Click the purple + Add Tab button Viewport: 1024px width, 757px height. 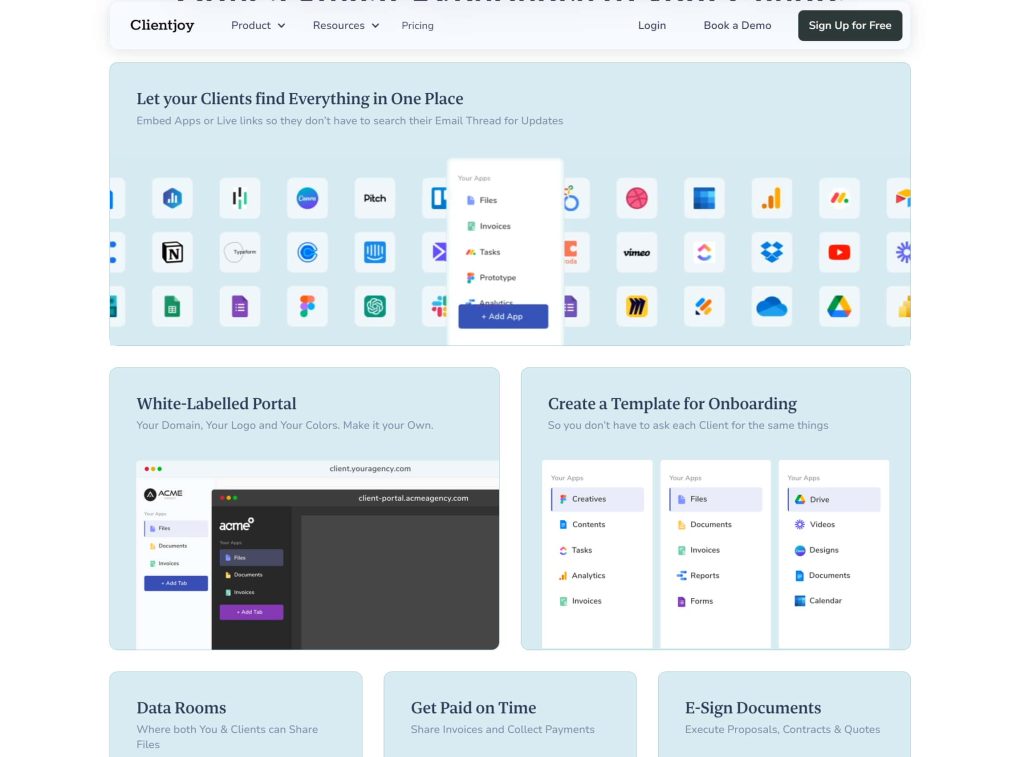tap(251, 612)
